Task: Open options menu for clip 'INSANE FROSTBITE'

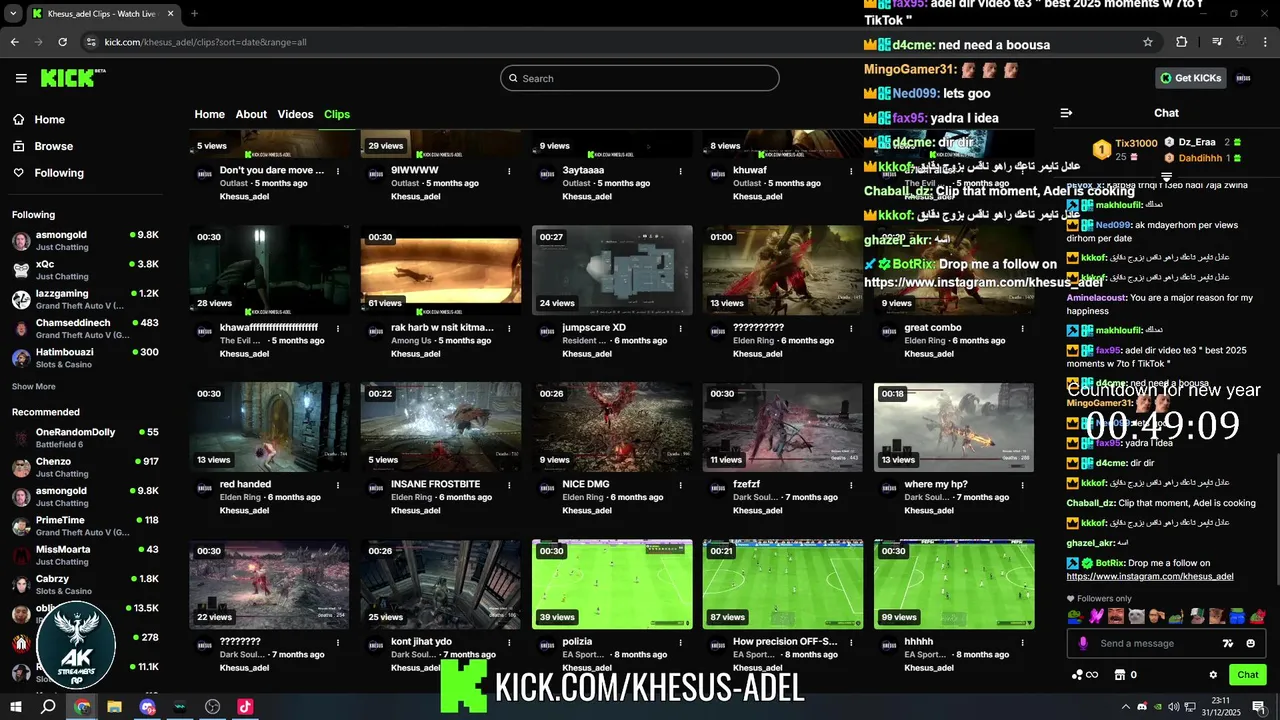Action: coord(509,485)
